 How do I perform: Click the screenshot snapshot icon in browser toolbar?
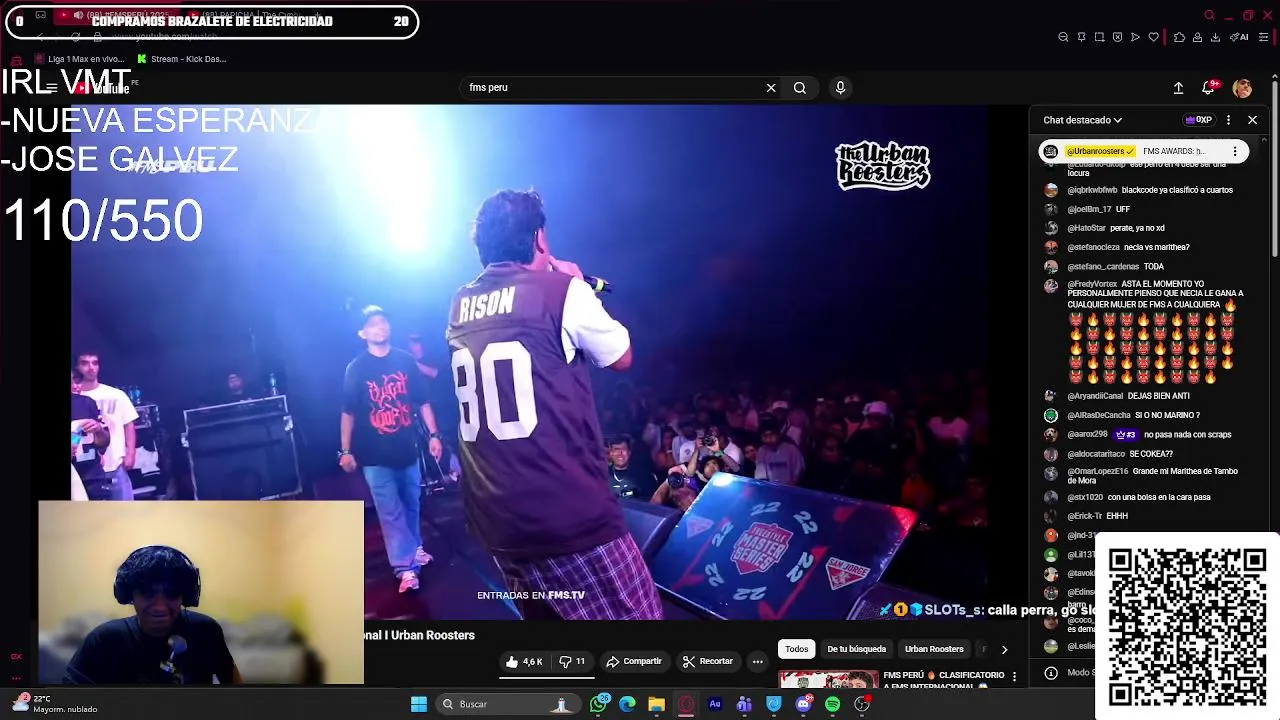(1099, 37)
